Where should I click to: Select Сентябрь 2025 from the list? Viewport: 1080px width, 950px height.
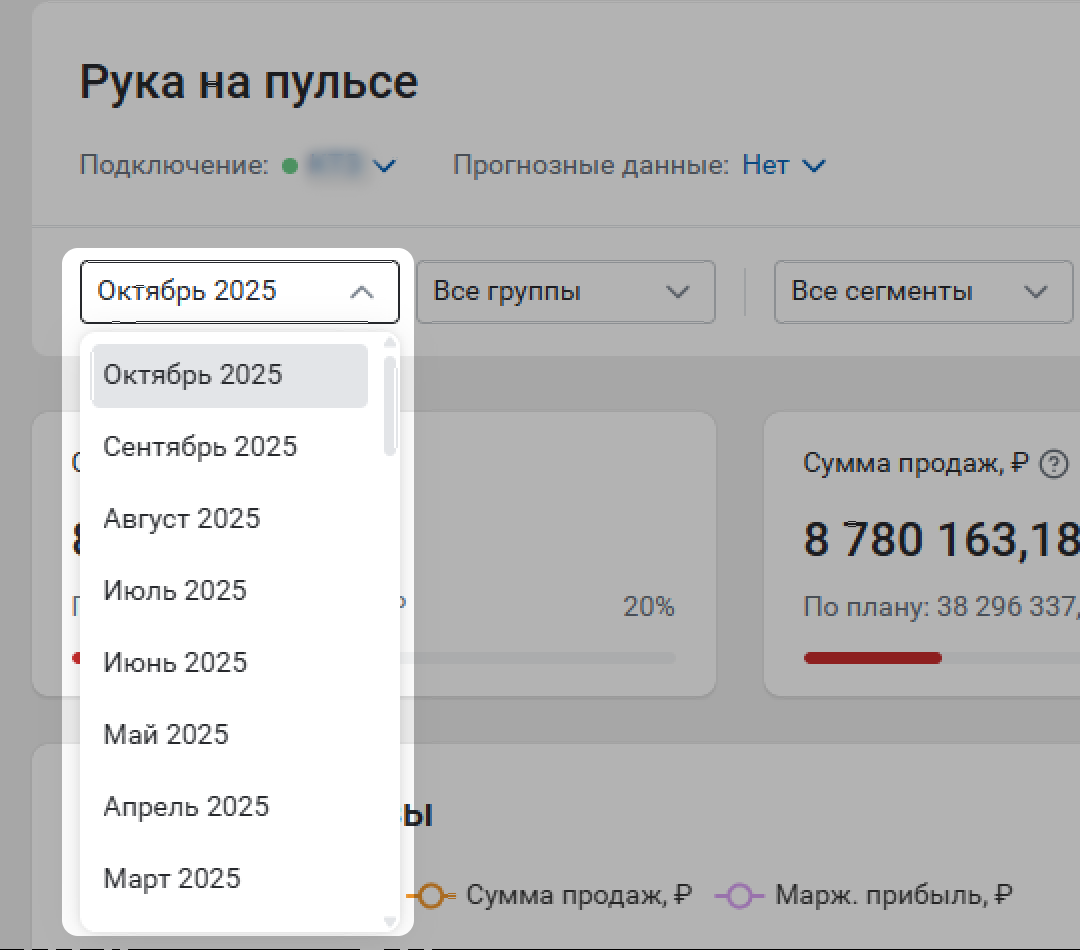click(200, 447)
